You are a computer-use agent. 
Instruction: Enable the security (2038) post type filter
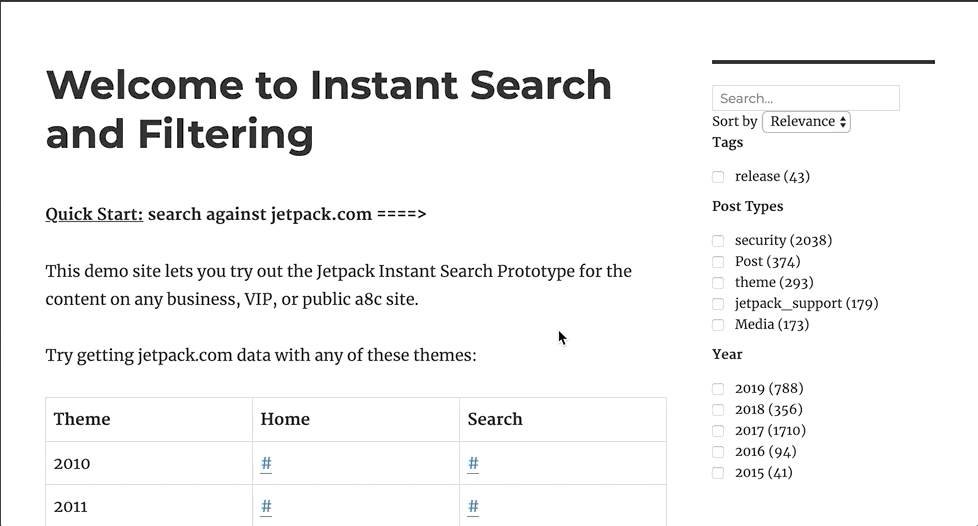(x=718, y=241)
